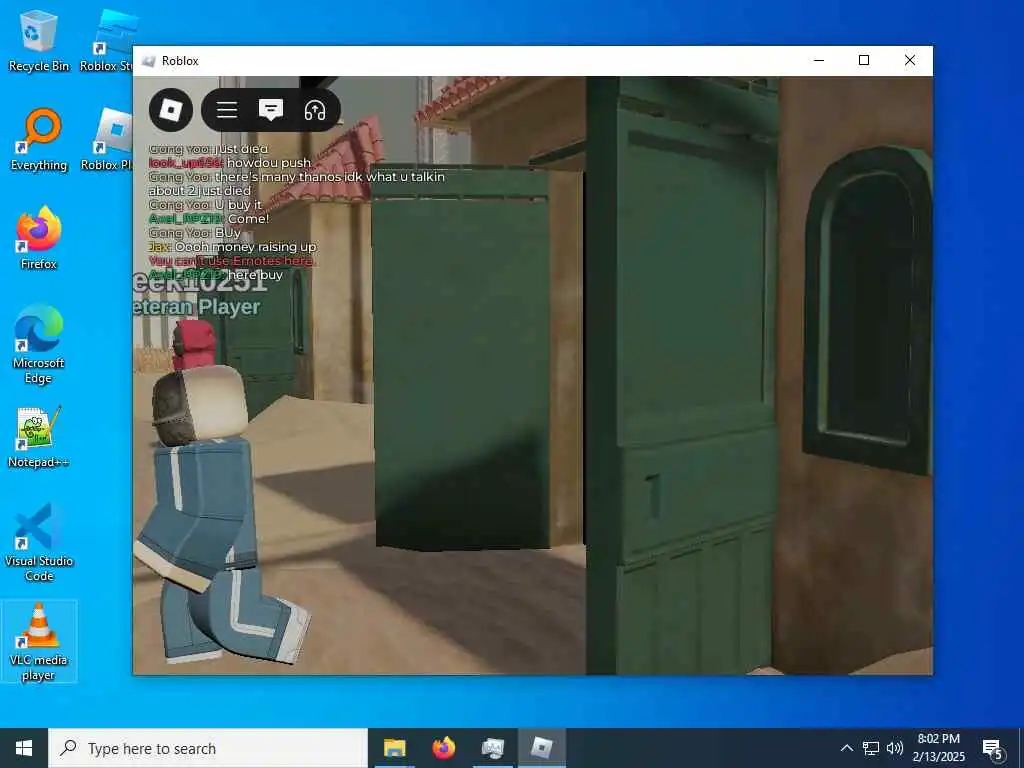Expand hidden system tray icons

click(846, 748)
